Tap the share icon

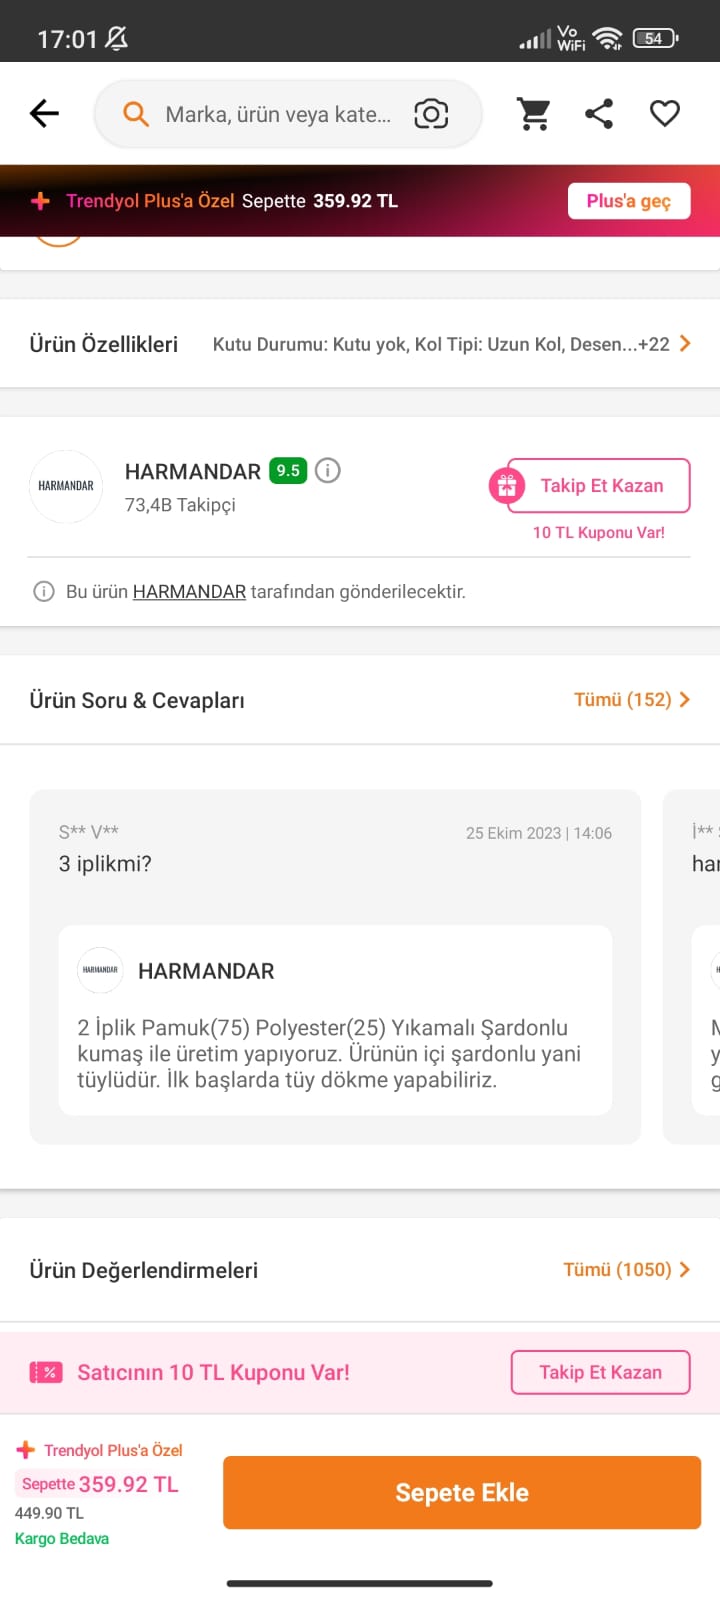pos(599,114)
